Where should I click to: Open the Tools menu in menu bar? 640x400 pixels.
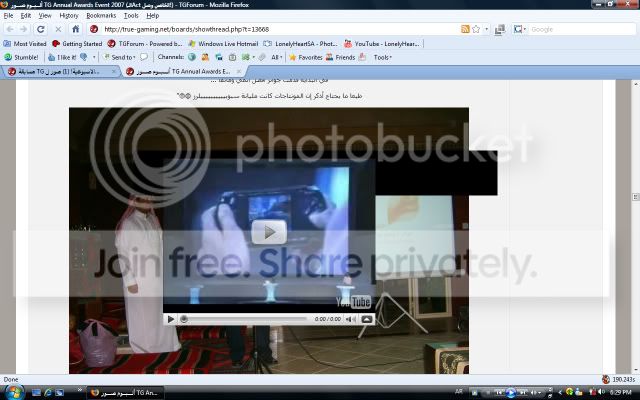pyautogui.click(x=131, y=16)
